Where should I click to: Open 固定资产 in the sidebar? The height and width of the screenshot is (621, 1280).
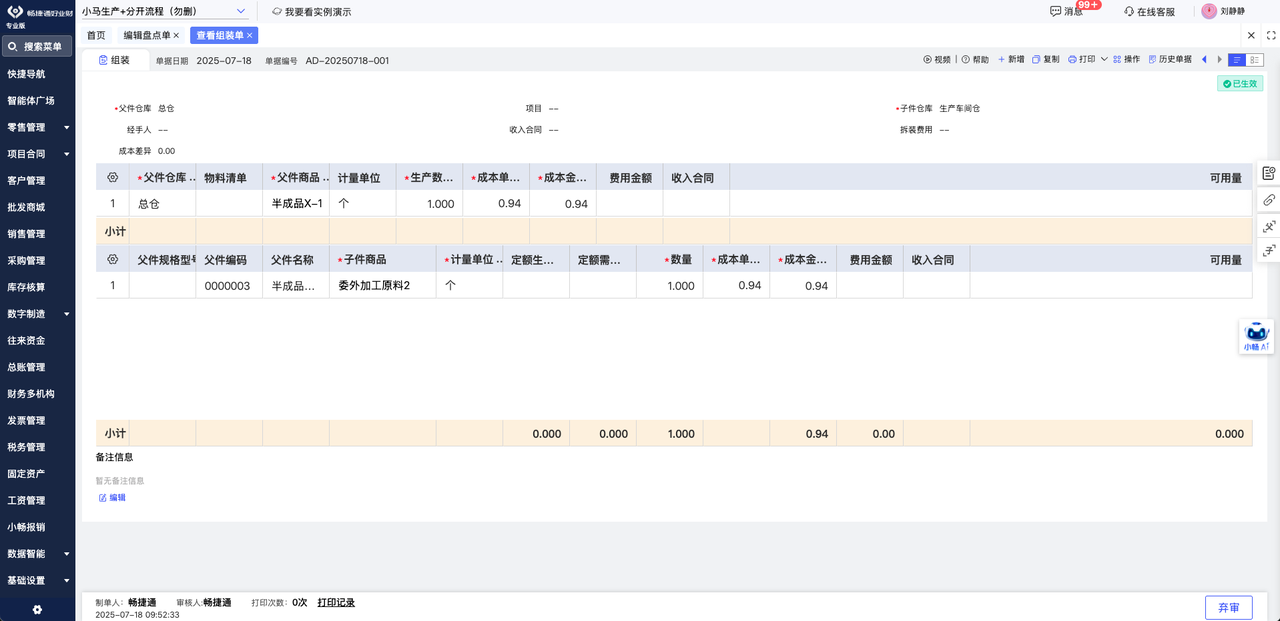coord(26,473)
